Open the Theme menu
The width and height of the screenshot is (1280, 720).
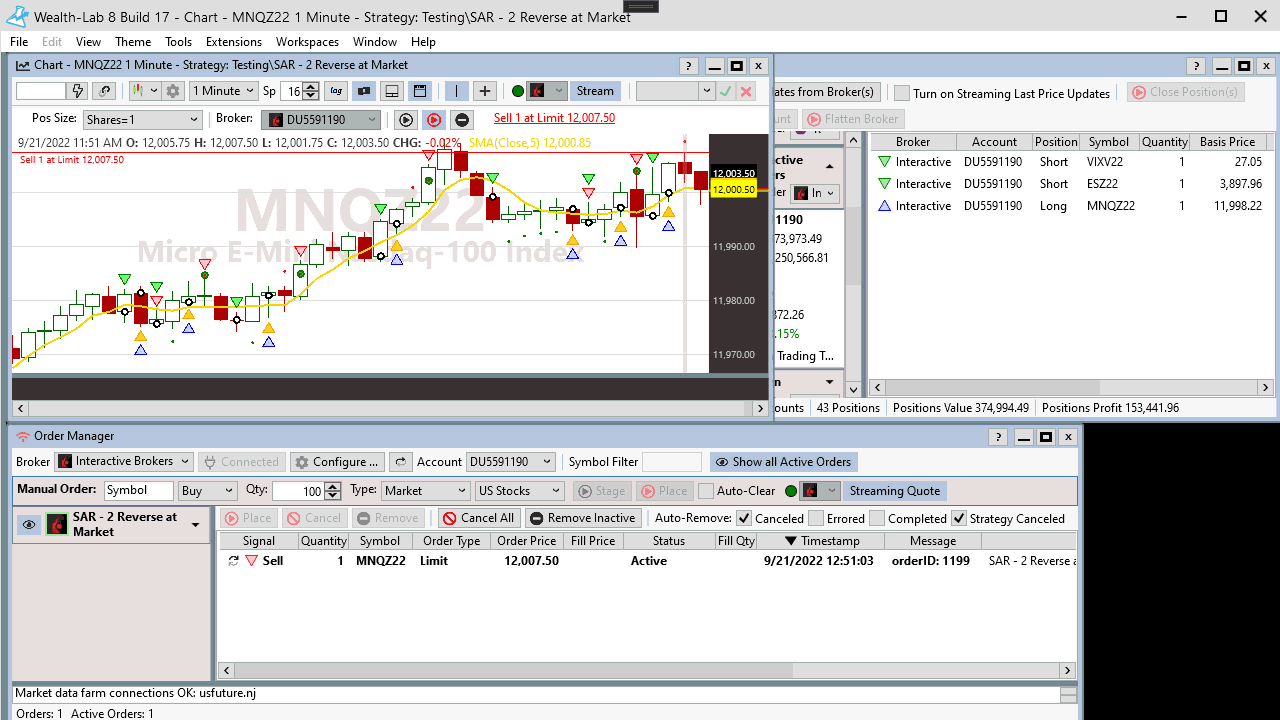coord(133,42)
